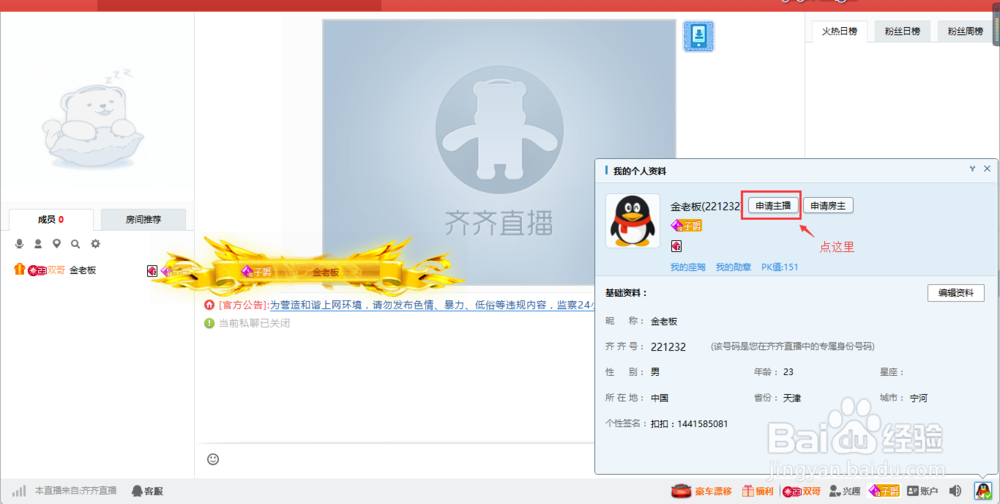Click the 昵称 value 金老板 in the profile

(664, 322)
